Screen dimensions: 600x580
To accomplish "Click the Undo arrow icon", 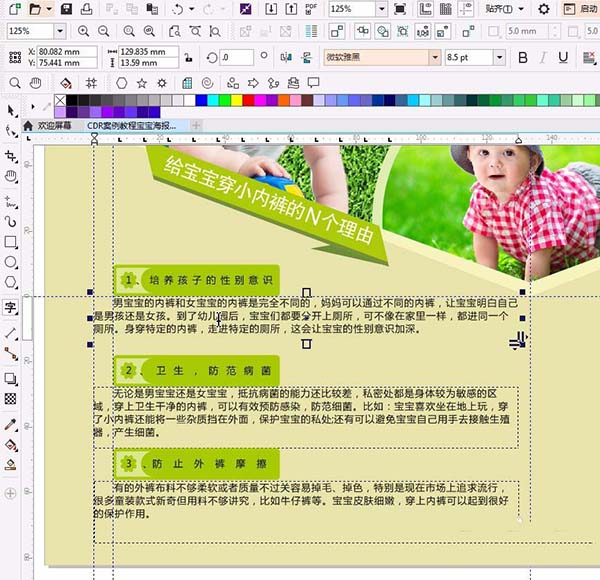I will (177, 8).
